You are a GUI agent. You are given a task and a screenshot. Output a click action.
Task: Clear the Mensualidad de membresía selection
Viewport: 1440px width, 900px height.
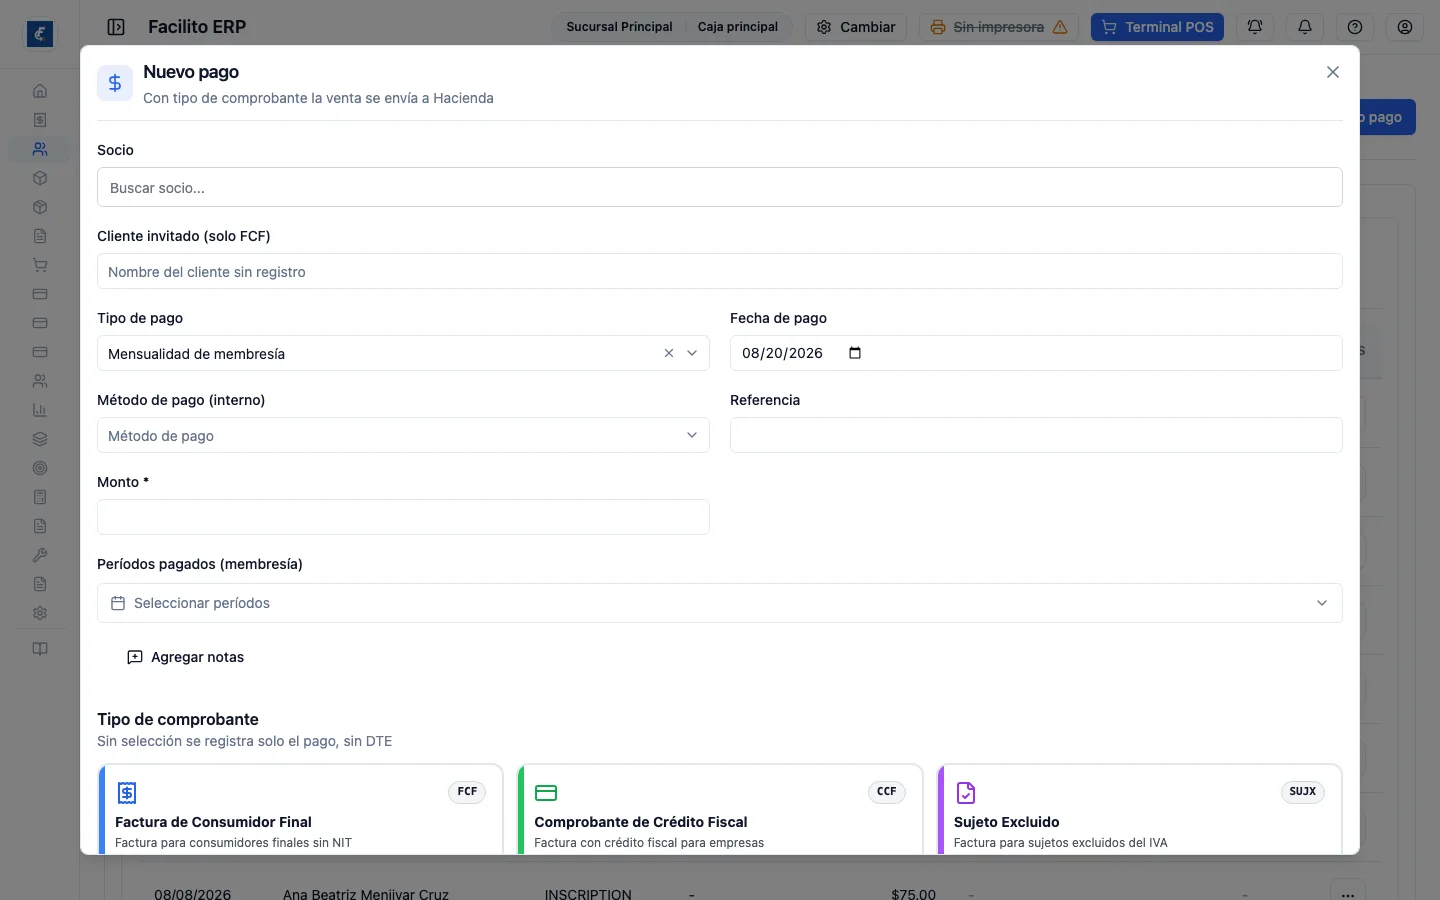point(669,353)
